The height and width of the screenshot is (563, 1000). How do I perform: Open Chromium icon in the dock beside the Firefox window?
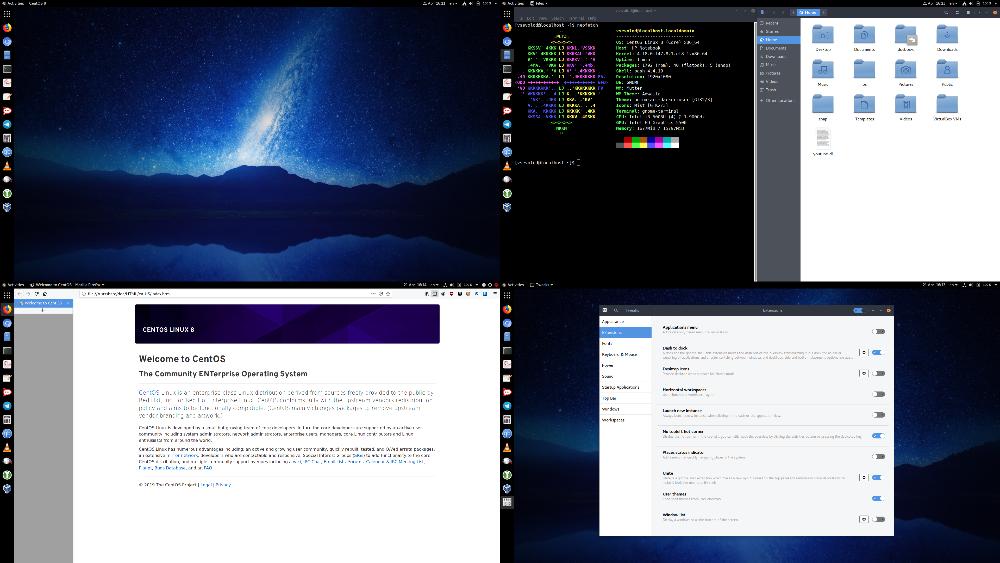pos(7,323)
